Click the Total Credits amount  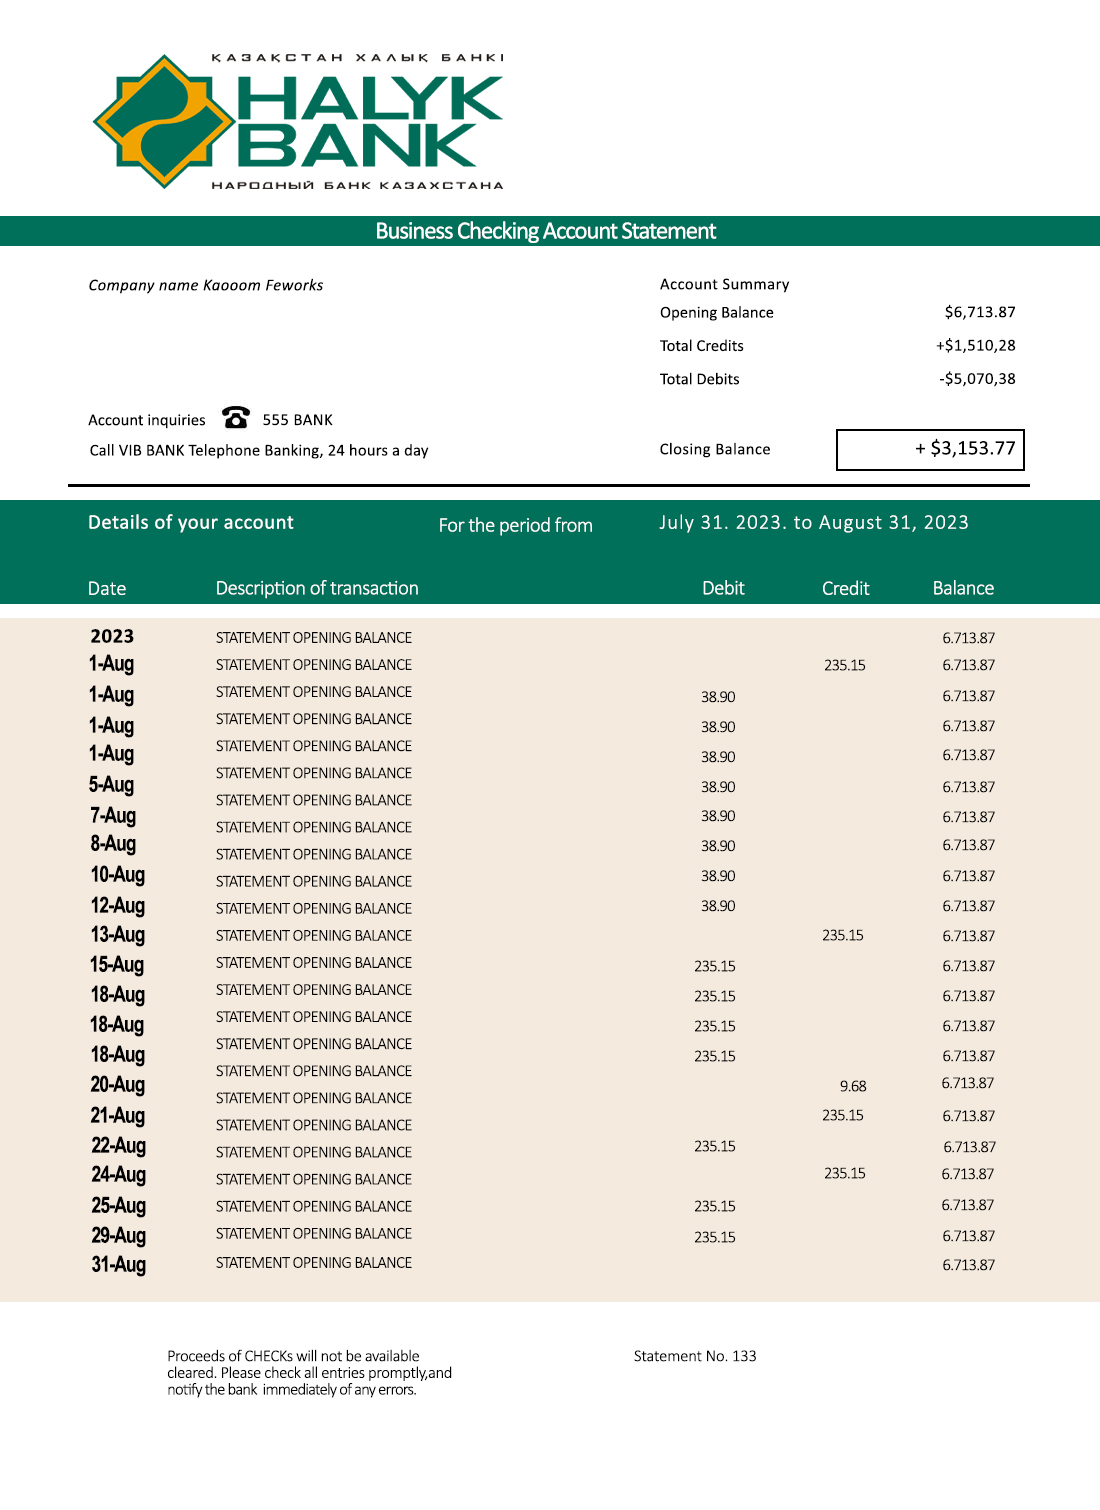975,345
